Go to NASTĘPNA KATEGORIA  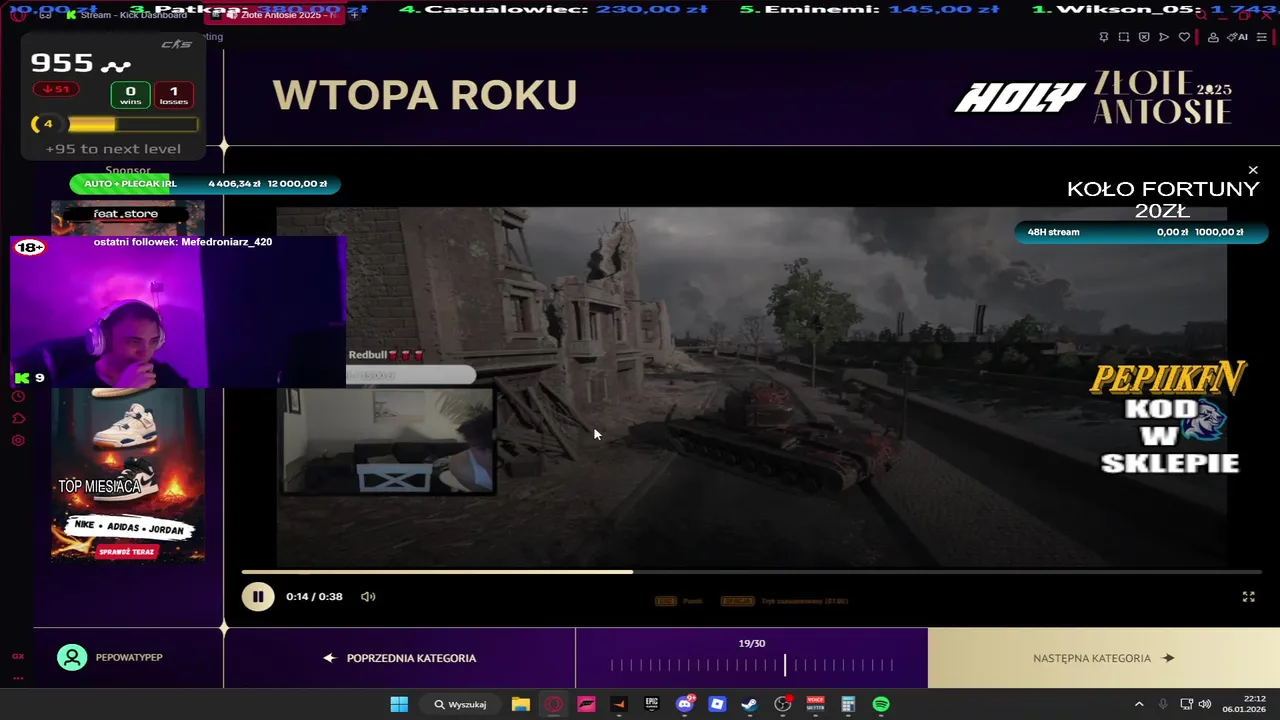[x=1103, y=658]
